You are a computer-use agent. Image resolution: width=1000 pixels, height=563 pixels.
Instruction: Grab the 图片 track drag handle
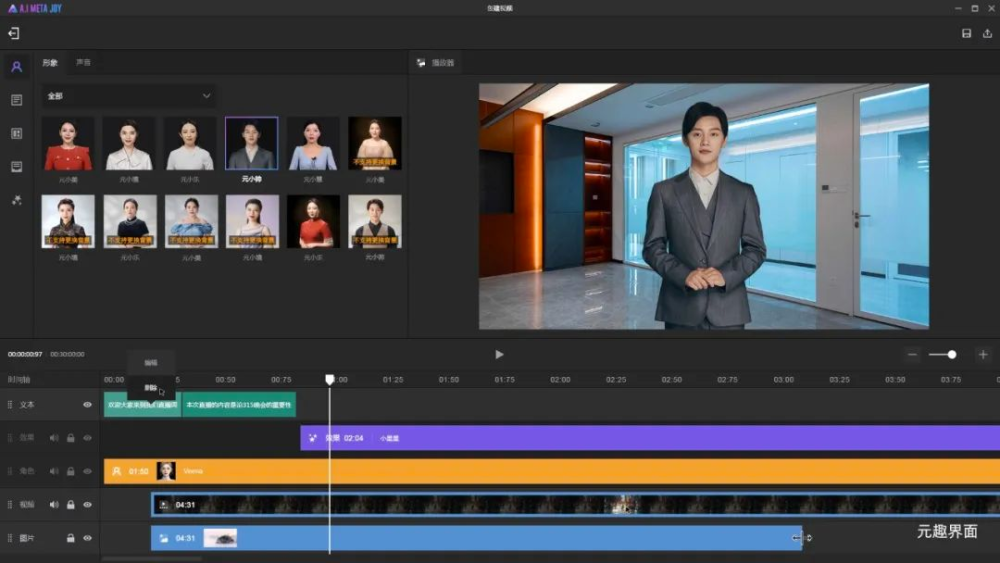10,538
